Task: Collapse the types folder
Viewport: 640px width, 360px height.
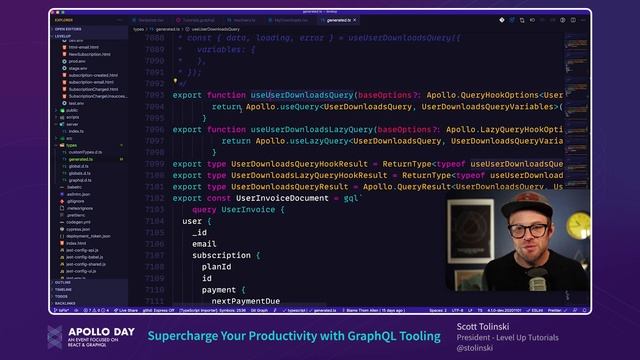Action: tap(71, 145)
